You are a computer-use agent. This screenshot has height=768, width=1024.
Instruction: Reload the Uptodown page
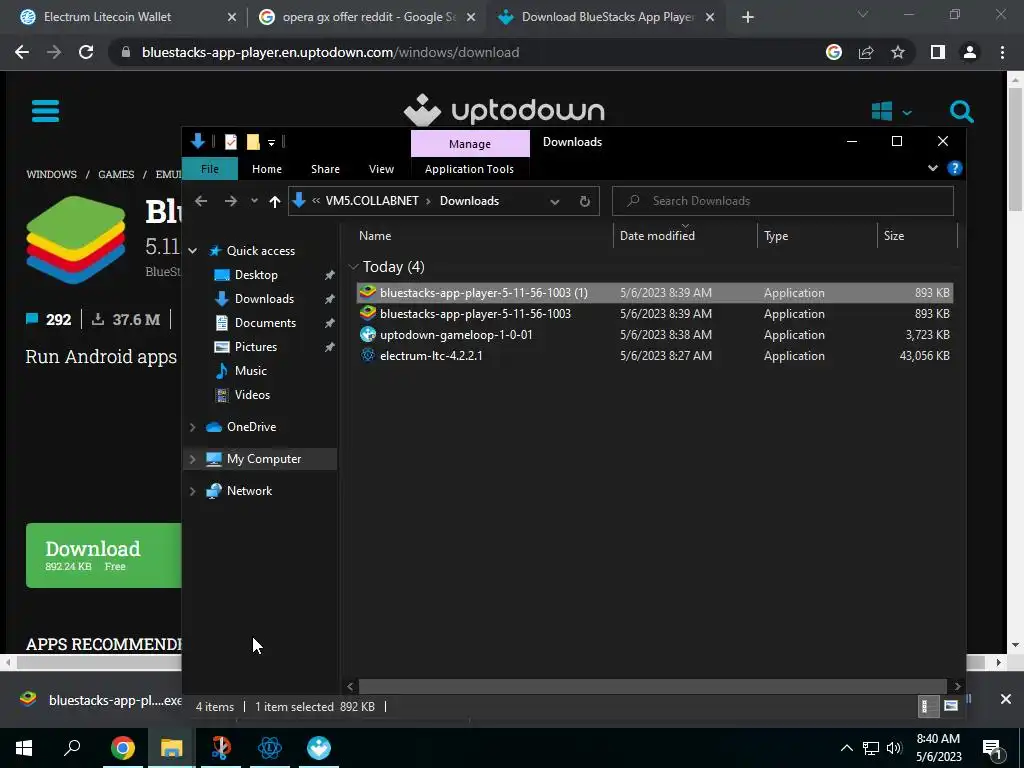coord(86,52)
